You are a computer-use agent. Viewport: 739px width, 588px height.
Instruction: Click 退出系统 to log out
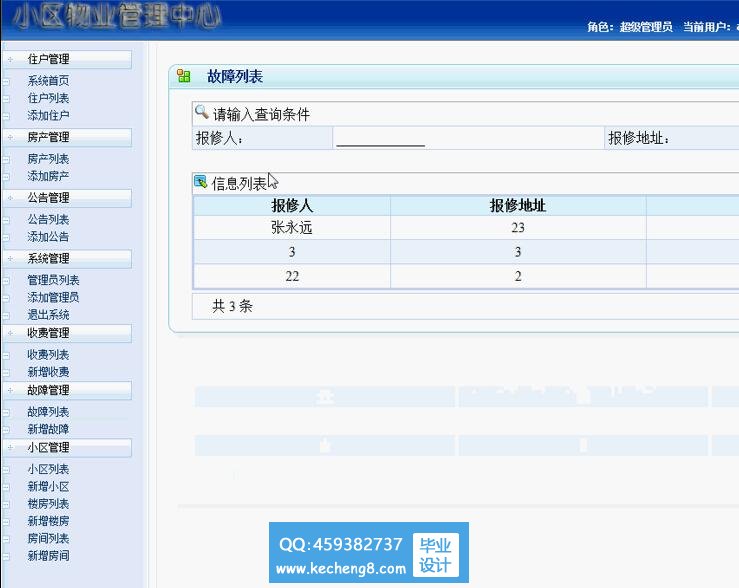click(48, 315)
